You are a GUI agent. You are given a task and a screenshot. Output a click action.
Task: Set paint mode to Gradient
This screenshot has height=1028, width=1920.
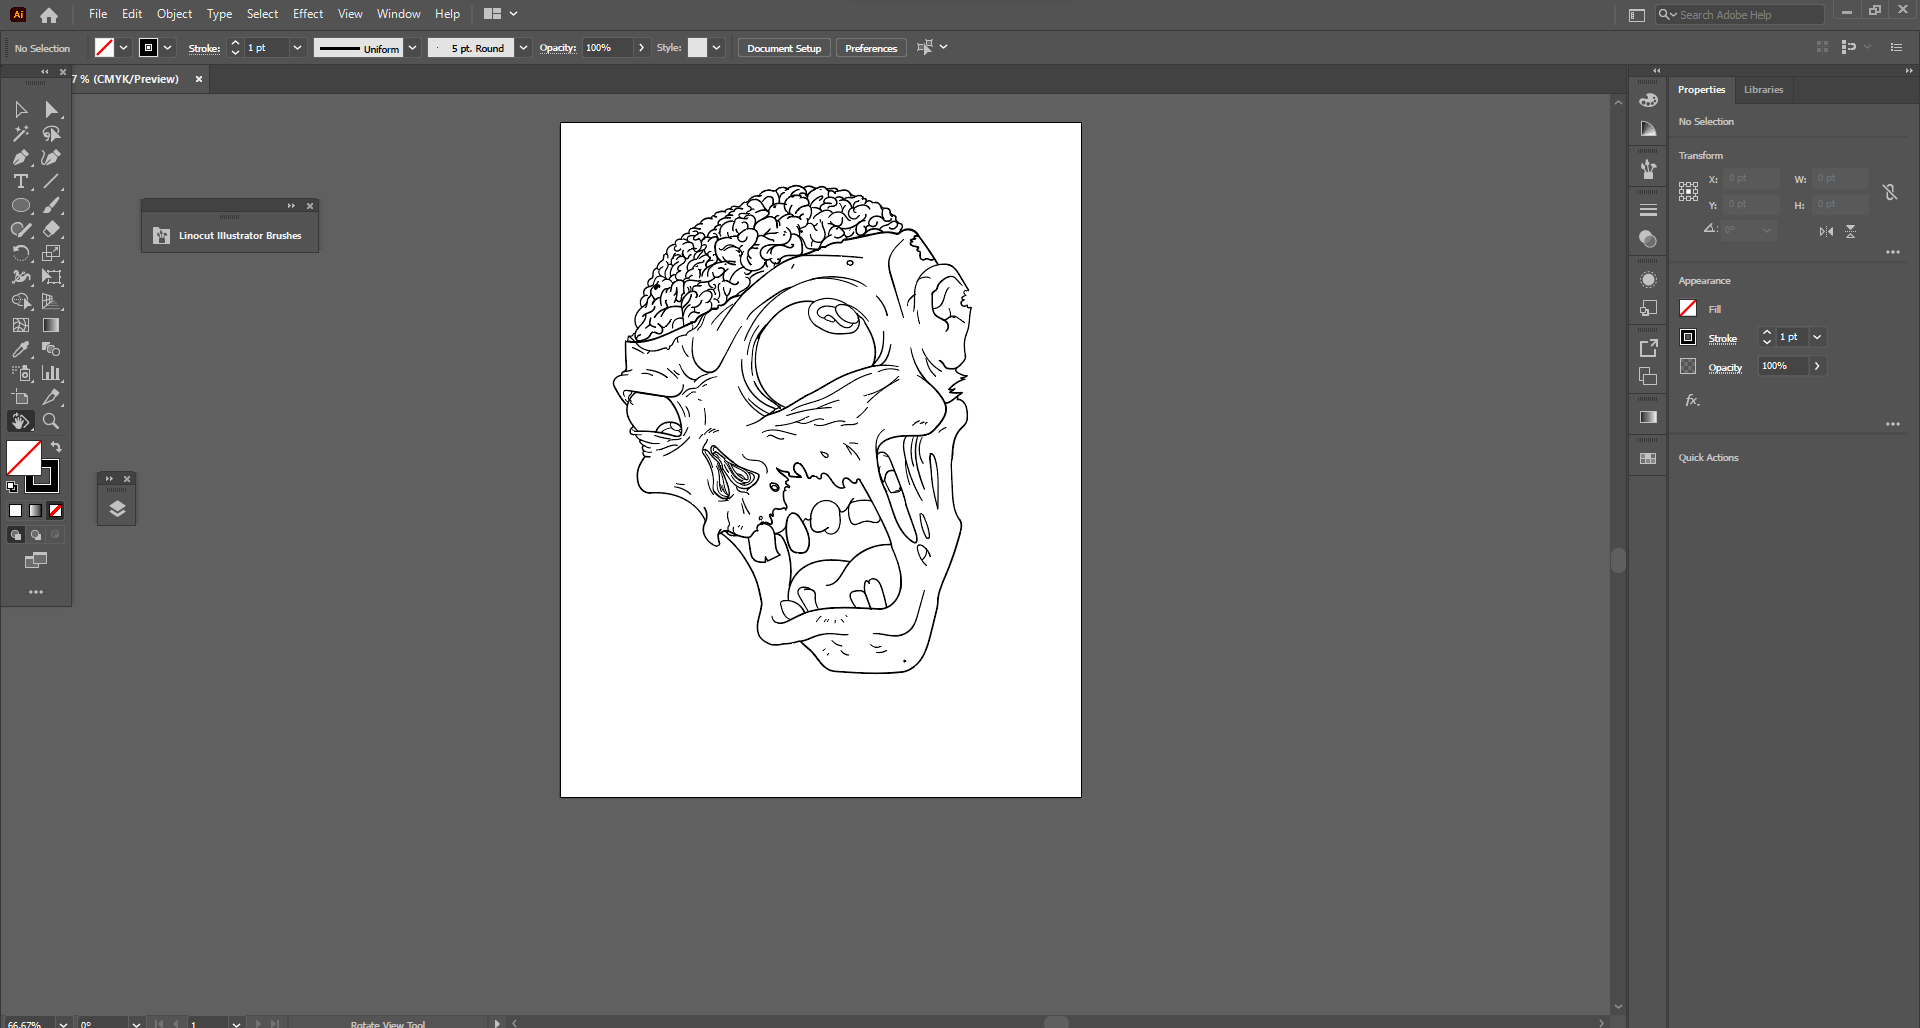pos(35,511)
